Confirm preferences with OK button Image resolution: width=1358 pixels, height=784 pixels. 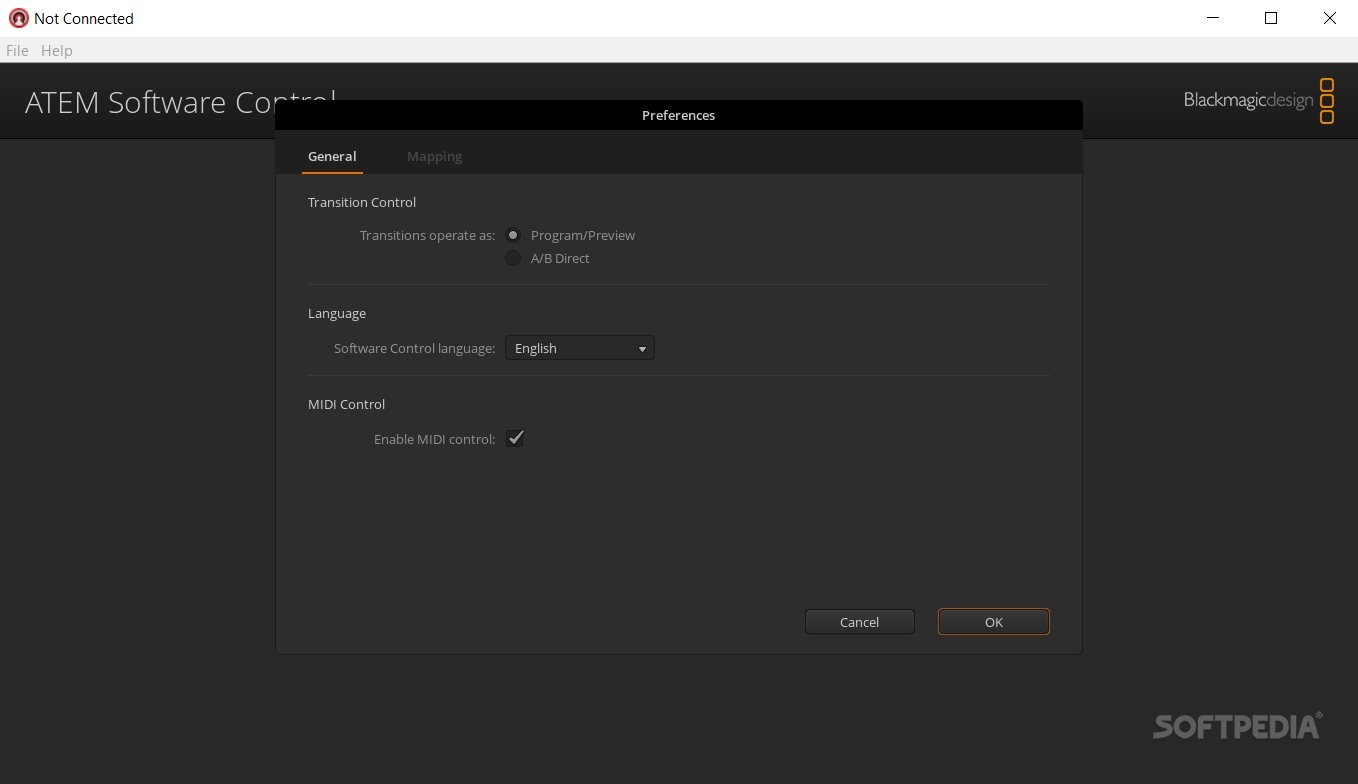tap(994, 622)
